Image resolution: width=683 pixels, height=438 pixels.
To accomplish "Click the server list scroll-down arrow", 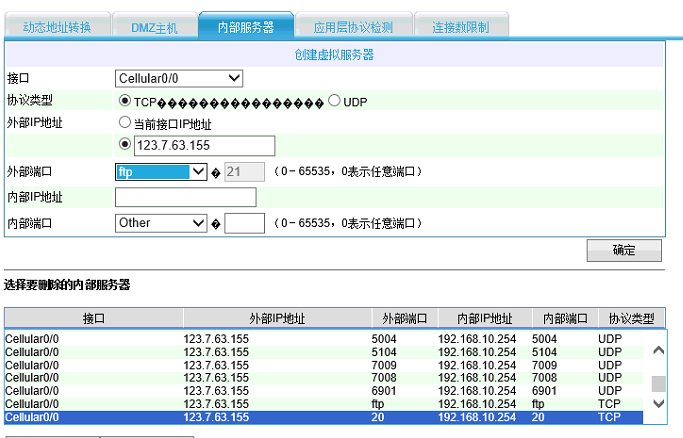I will (658, 402).
